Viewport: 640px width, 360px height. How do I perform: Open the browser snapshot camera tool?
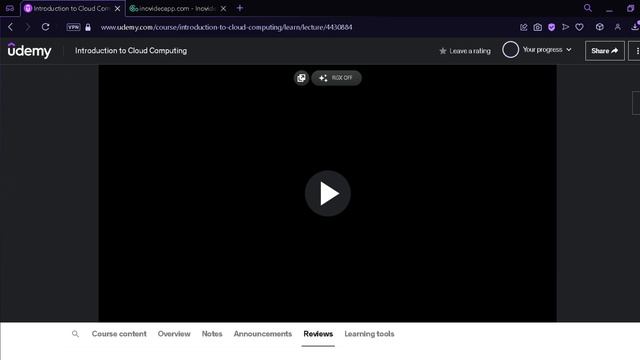point(538,27)
